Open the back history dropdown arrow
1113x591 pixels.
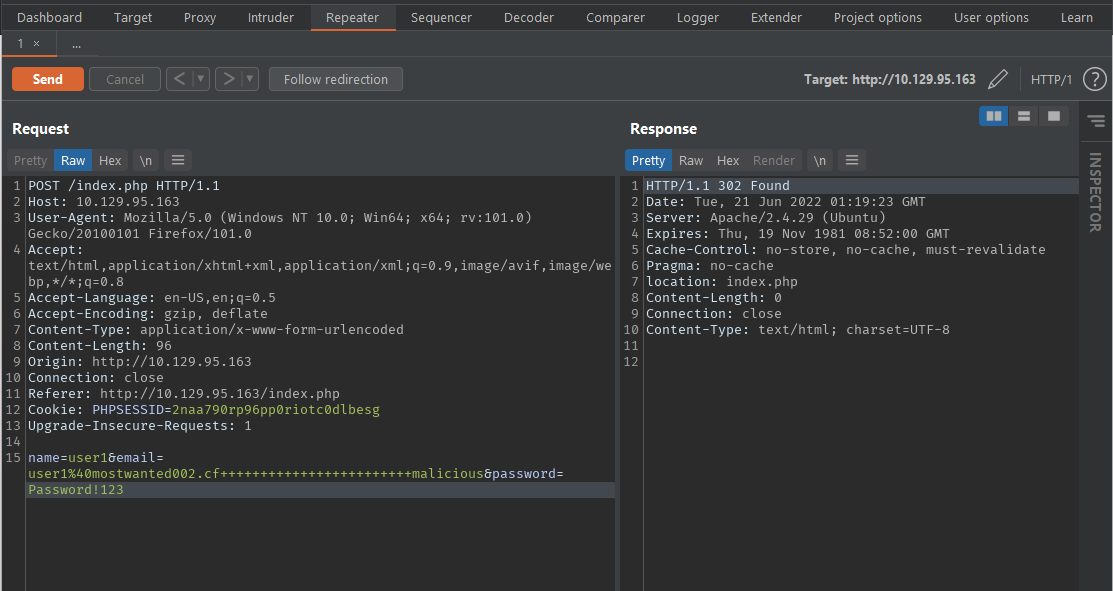[x=201, y=79]
